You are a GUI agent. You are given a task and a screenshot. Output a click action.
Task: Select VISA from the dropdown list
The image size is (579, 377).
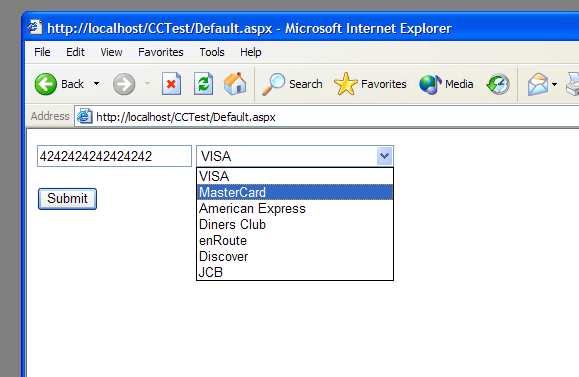[x=295, y=176]
